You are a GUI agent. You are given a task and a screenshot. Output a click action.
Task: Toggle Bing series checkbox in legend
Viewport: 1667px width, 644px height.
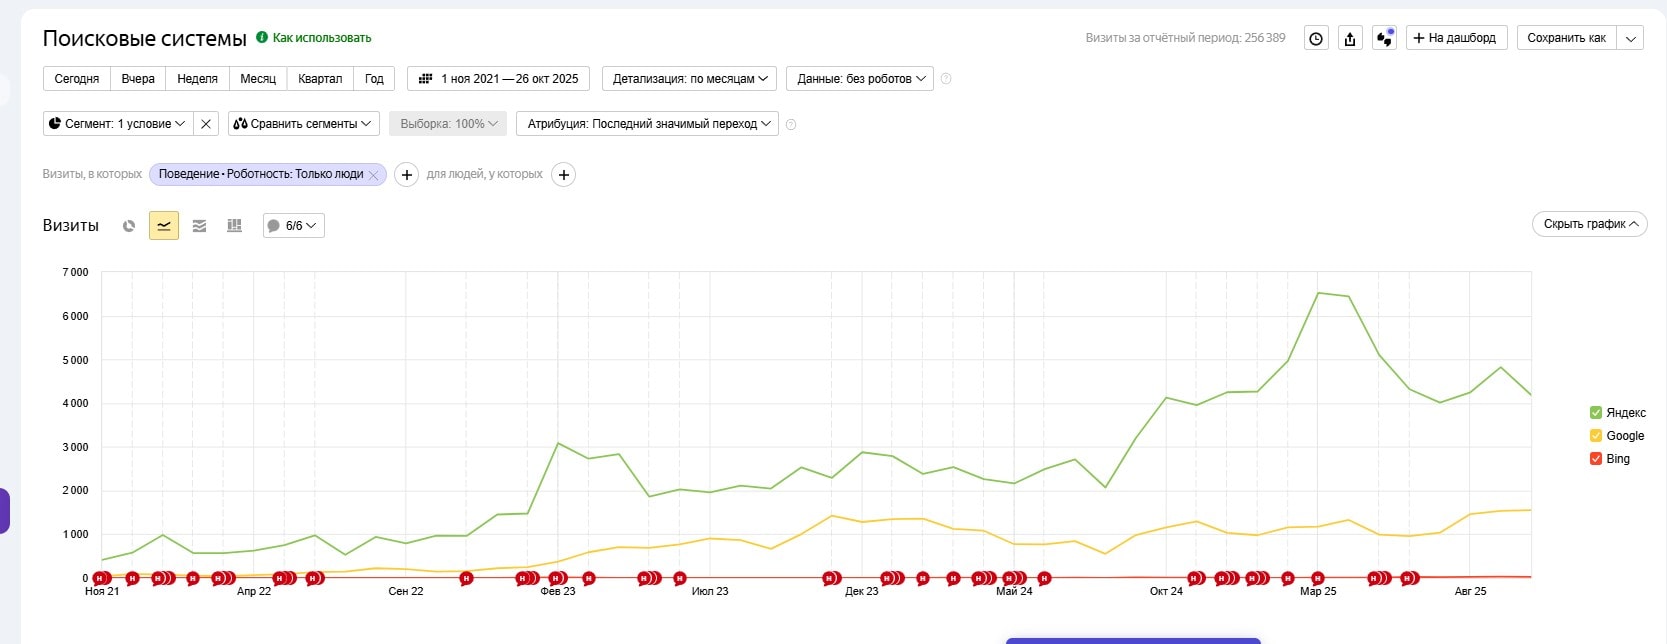[x=1596, y=459]
